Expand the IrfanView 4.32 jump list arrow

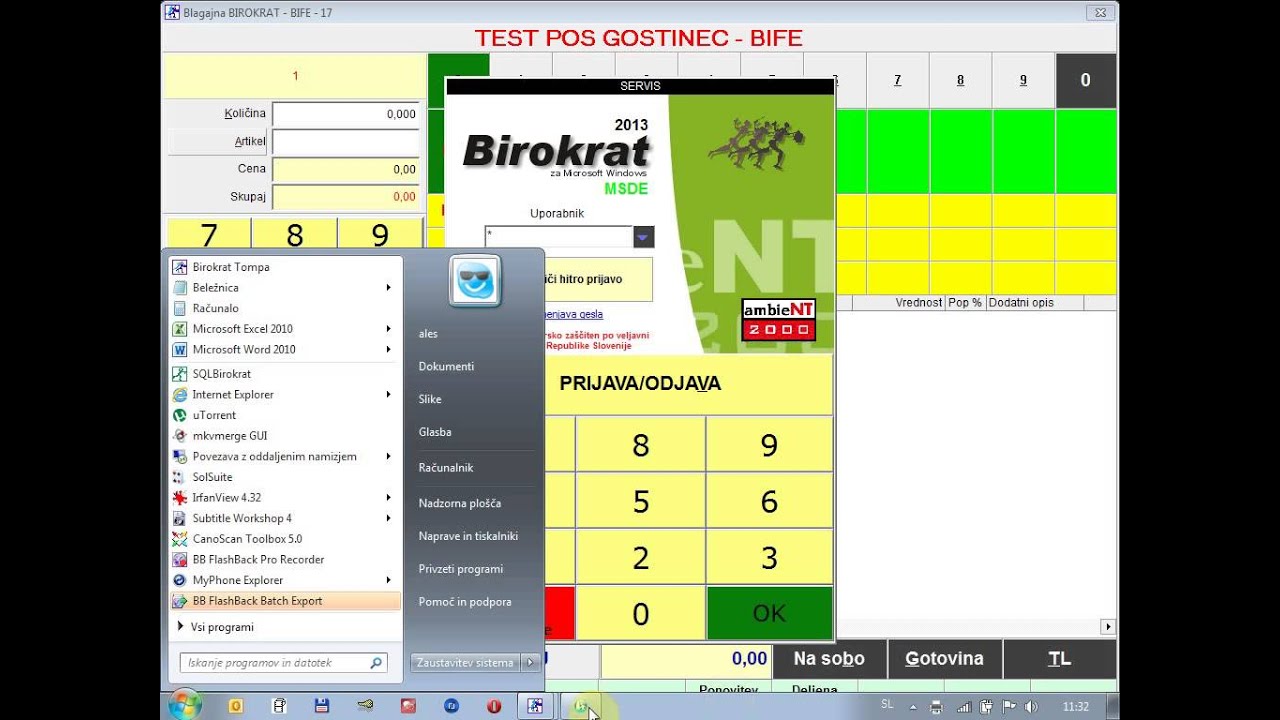(x=388, y=498)
